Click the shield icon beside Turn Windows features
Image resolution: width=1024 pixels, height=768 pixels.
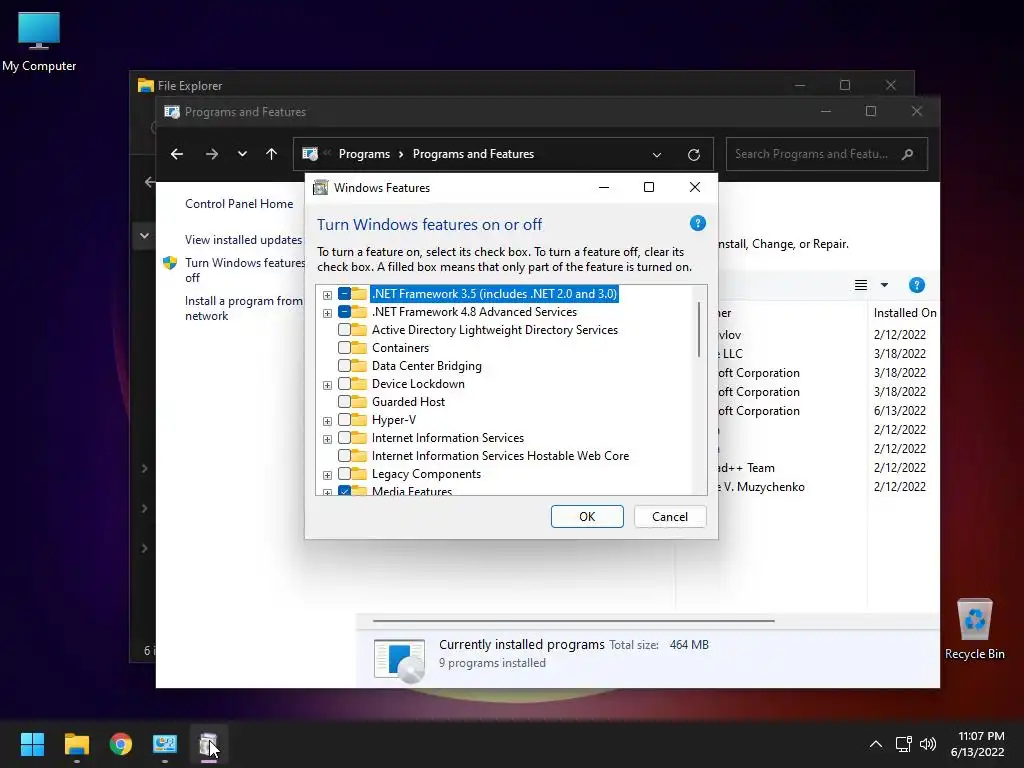[x=170, y=263]
